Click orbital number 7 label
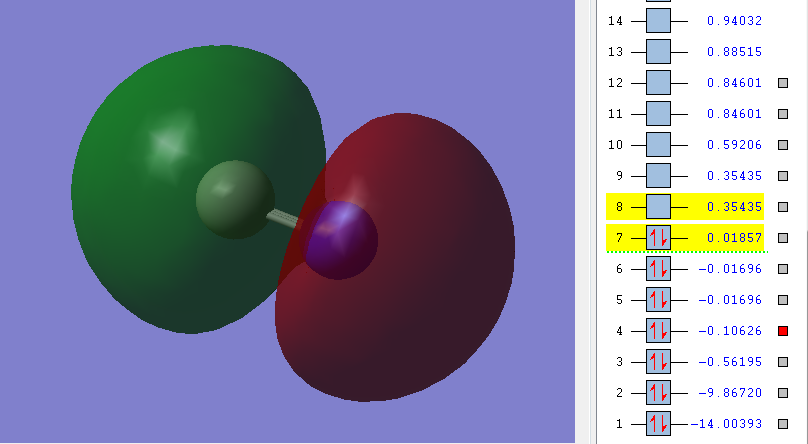This screenshot has width=808, height=444. click(619, 238)
